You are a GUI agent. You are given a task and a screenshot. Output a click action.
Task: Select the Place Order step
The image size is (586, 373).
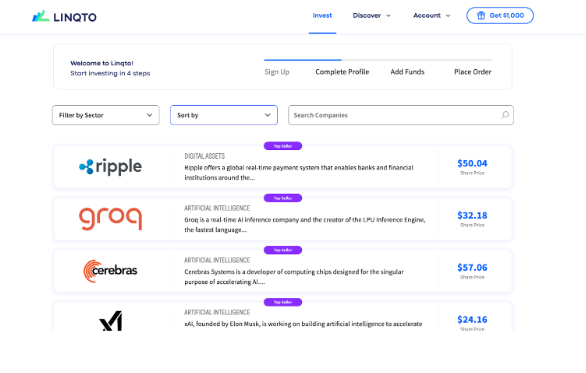pos(472,72)
